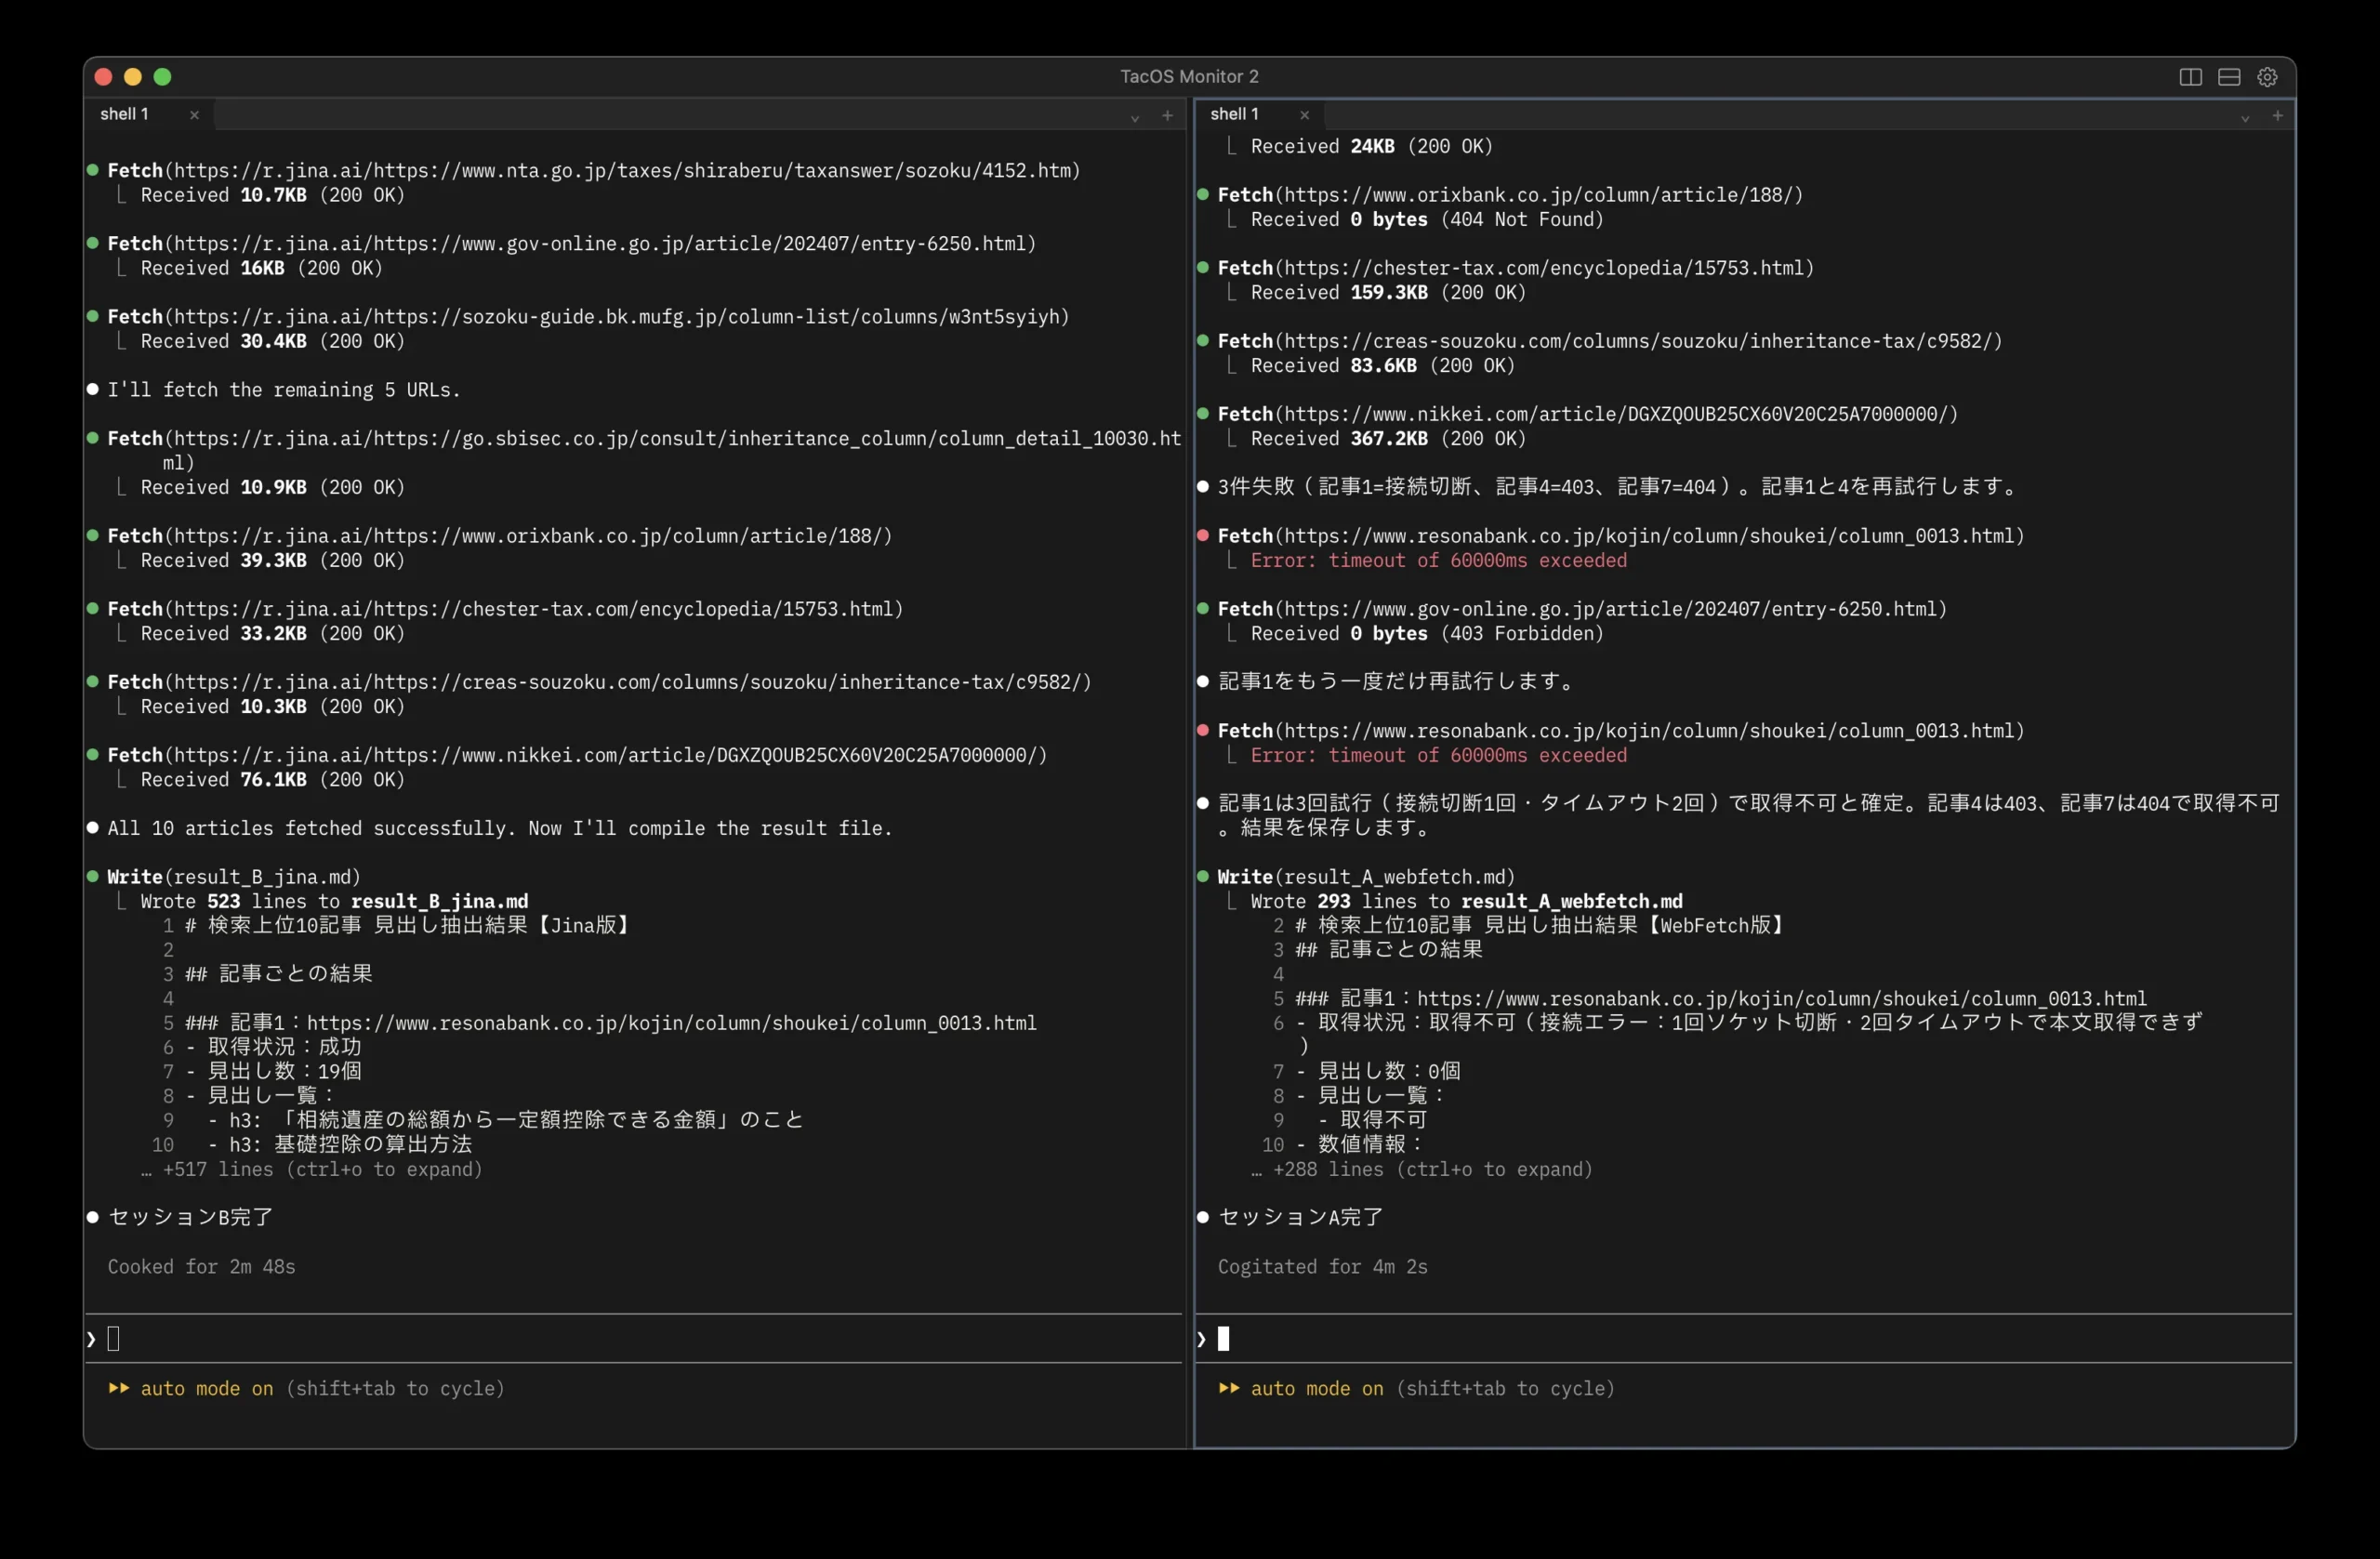Click 'Received 83.6KB (200 OK)' result
Screen dimensions: 2380x1559
(x=1383, y=366)
